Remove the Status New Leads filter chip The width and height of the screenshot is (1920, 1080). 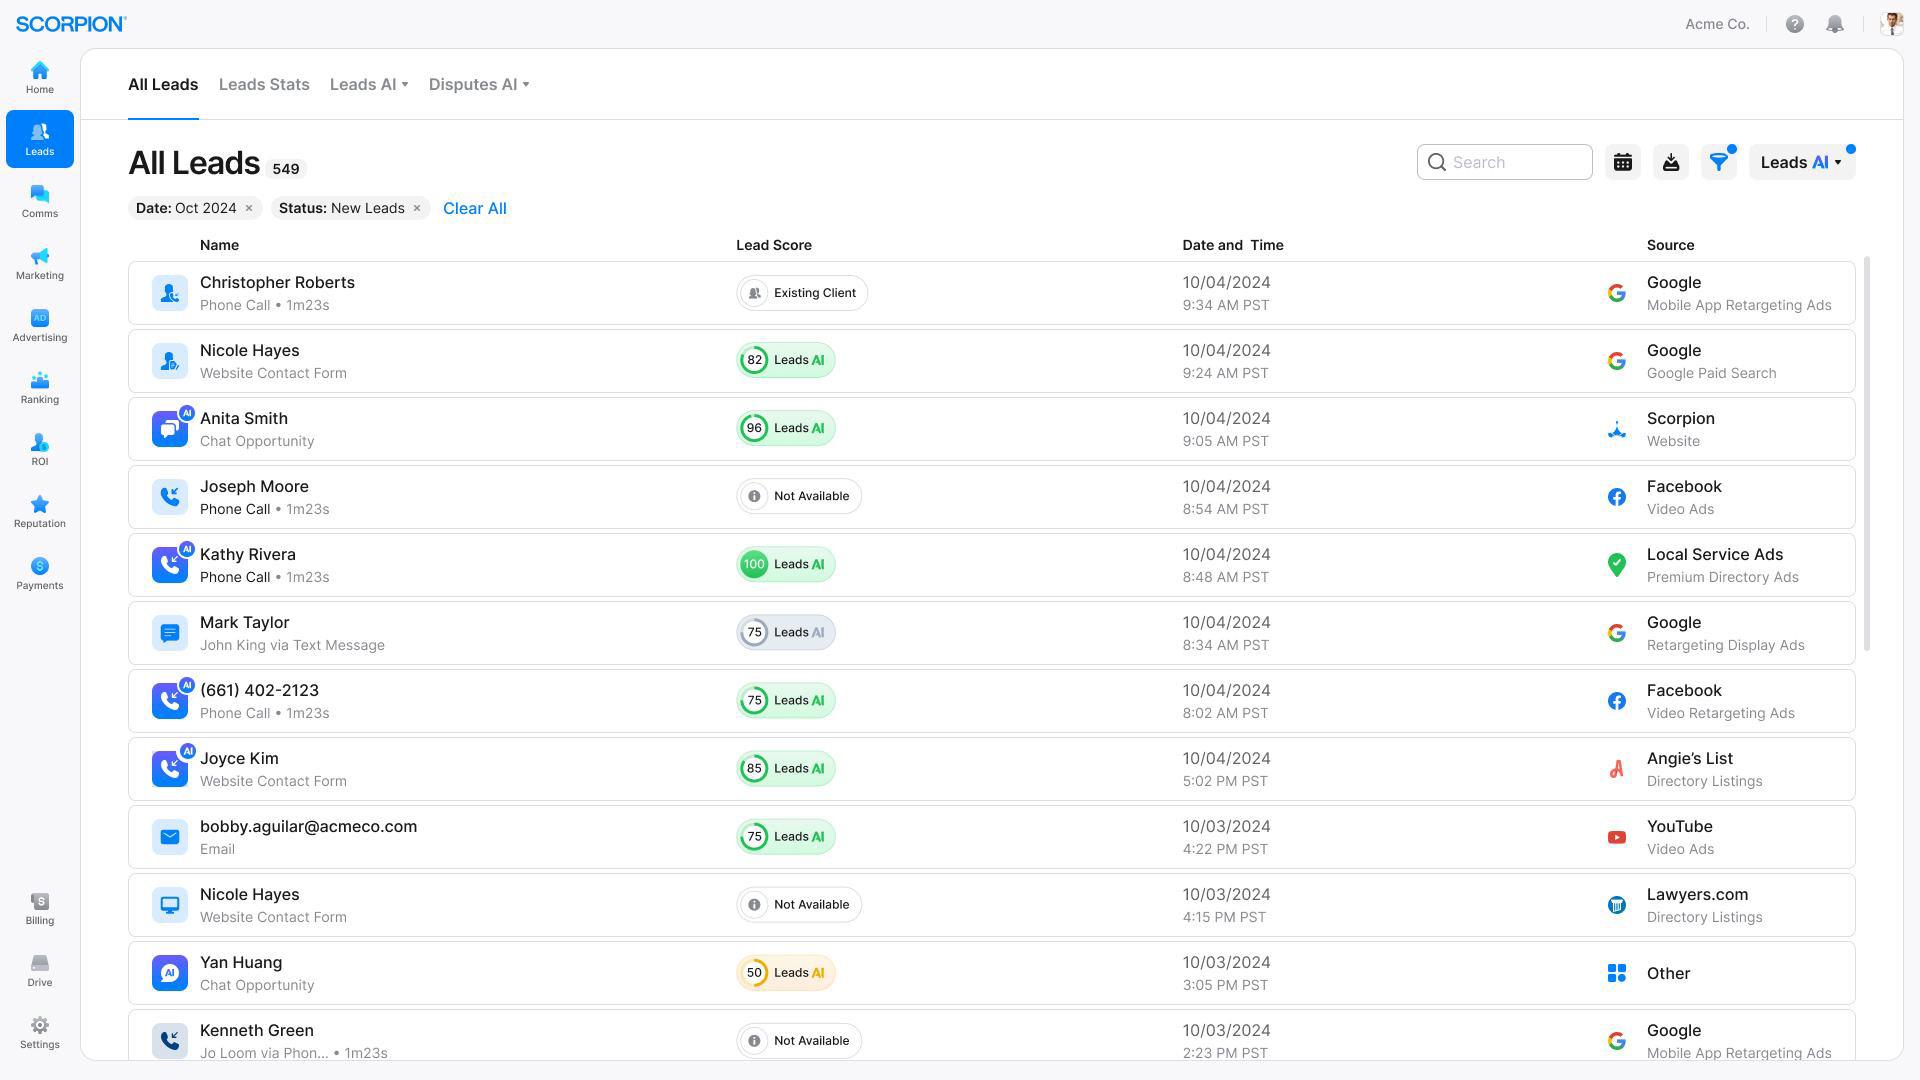coord(417,208)
